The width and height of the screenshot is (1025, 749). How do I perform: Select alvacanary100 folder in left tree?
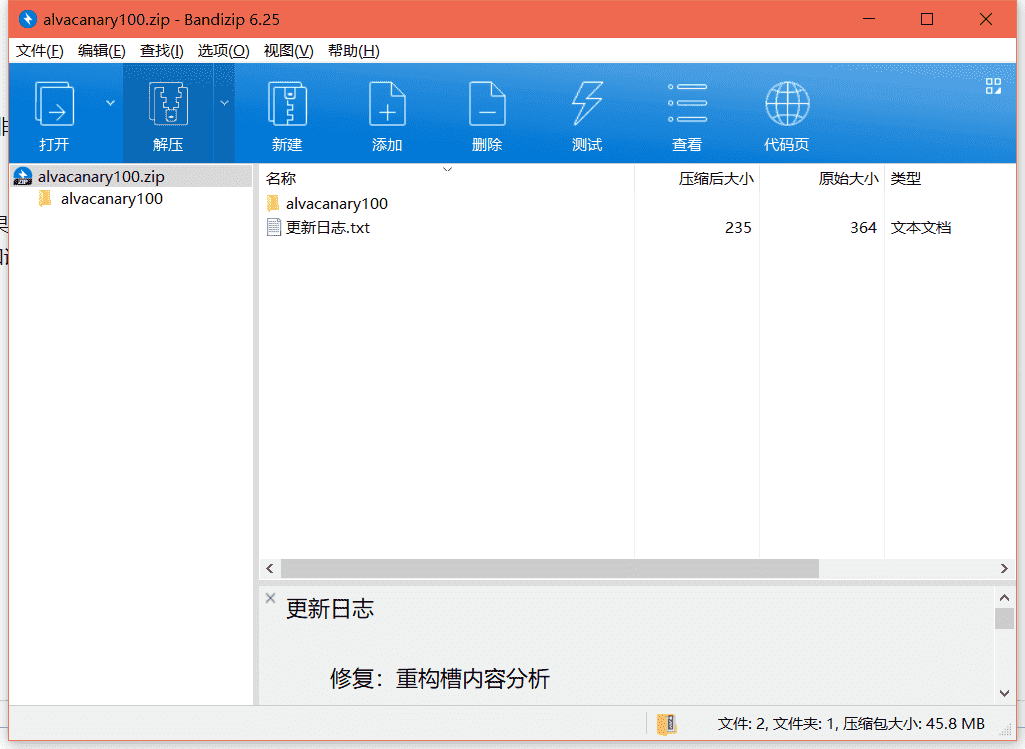[112, 199]
